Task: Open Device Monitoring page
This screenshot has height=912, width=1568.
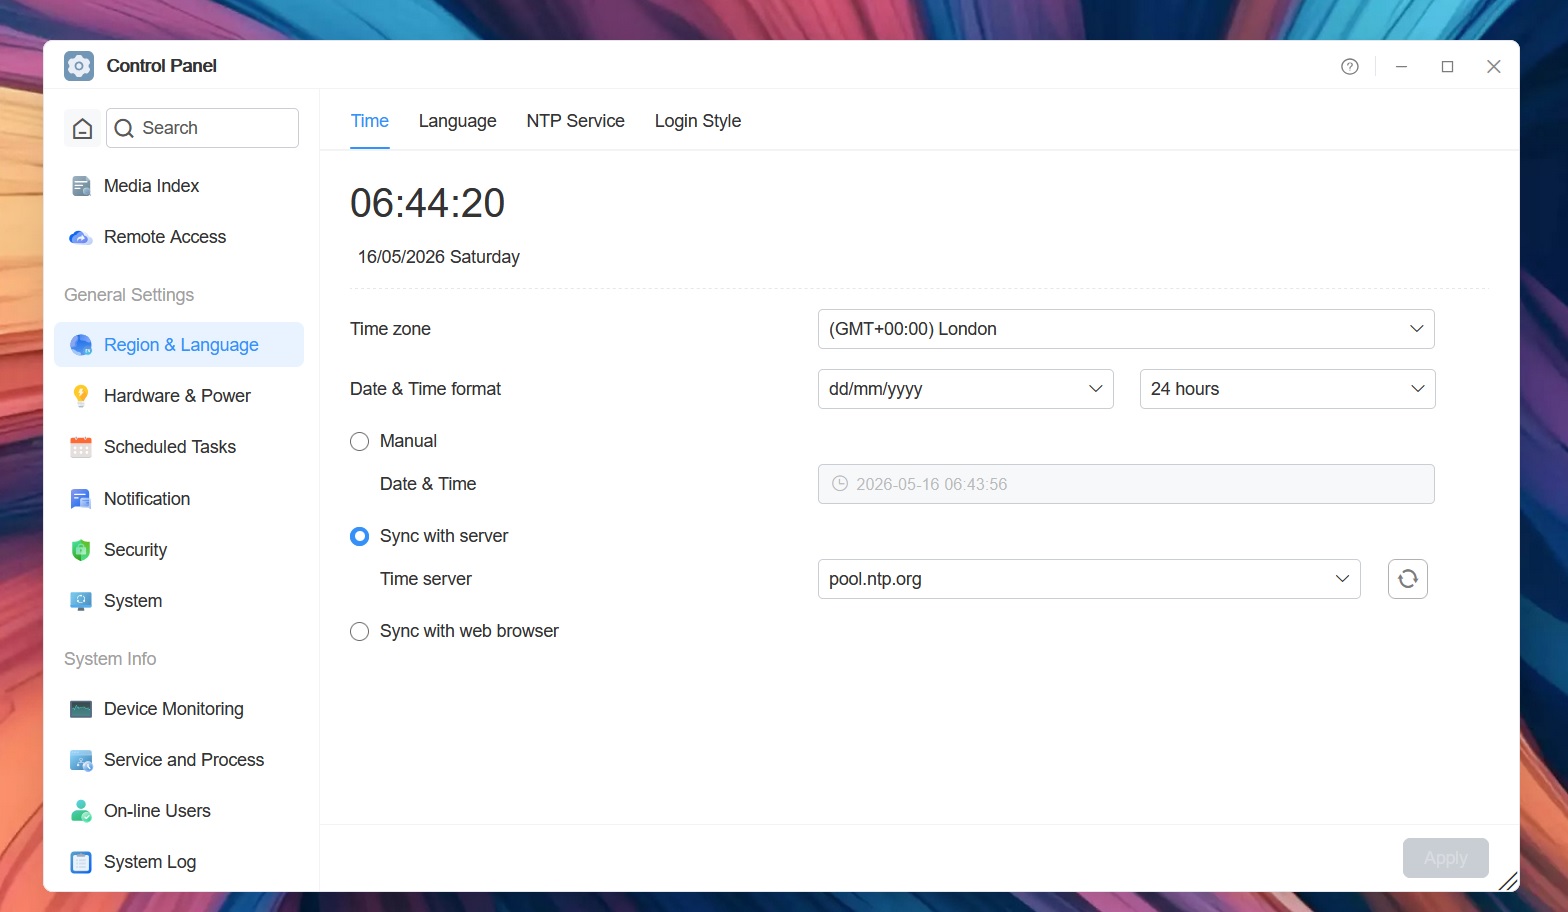Action: click(178, 709)
